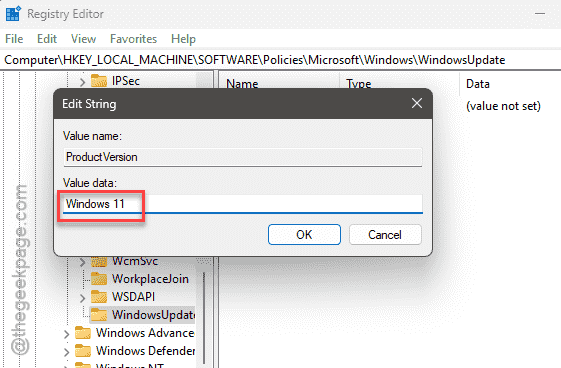Select the Windows Advanced key
Screen dimensions: 561x368
(x=145, y=333)
